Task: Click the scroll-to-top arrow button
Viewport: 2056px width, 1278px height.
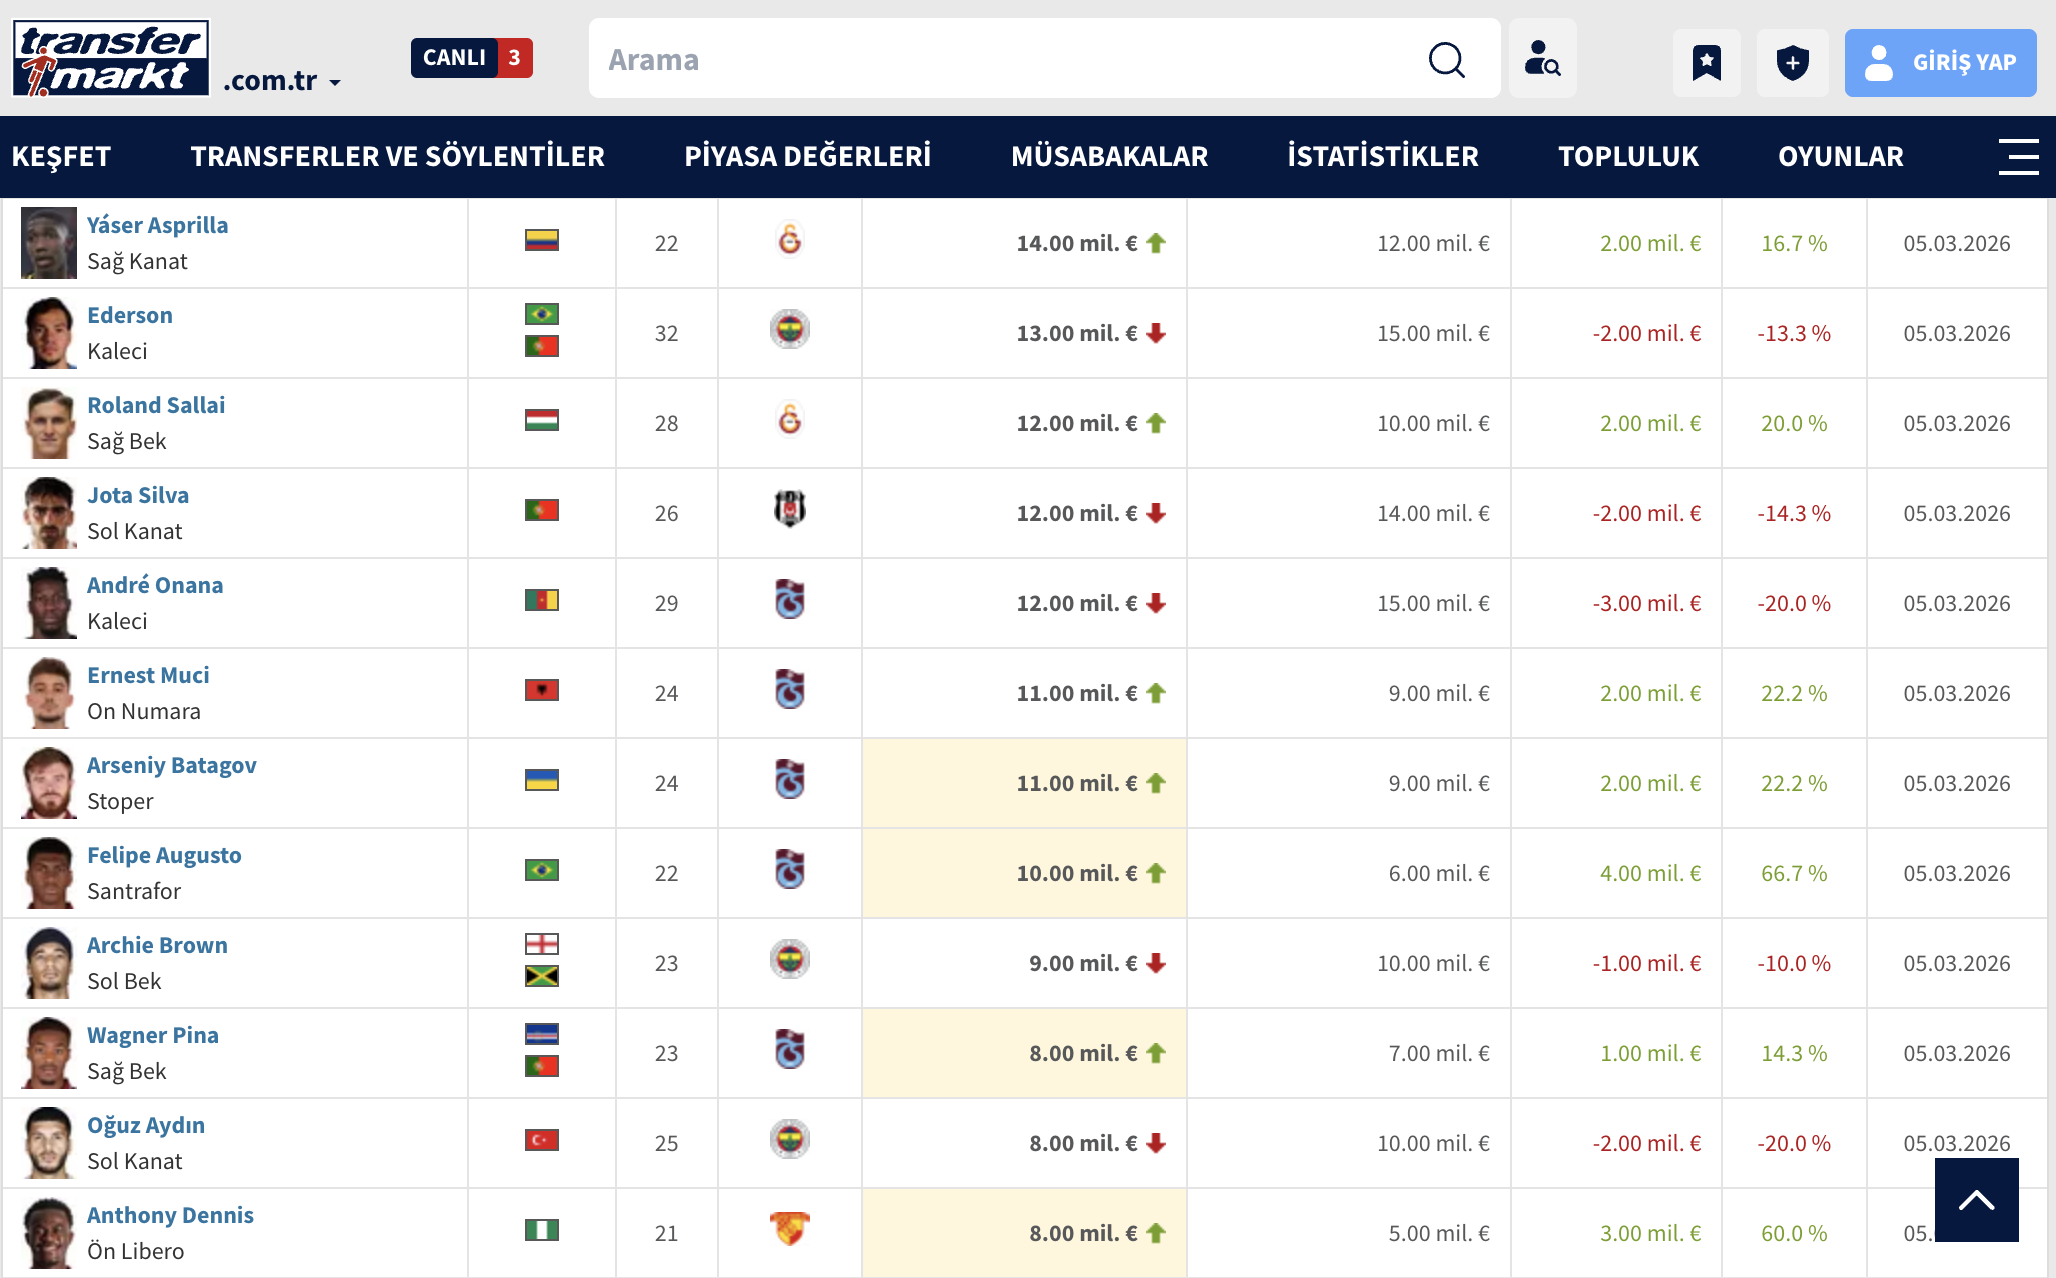Action: point(1976,1200)
